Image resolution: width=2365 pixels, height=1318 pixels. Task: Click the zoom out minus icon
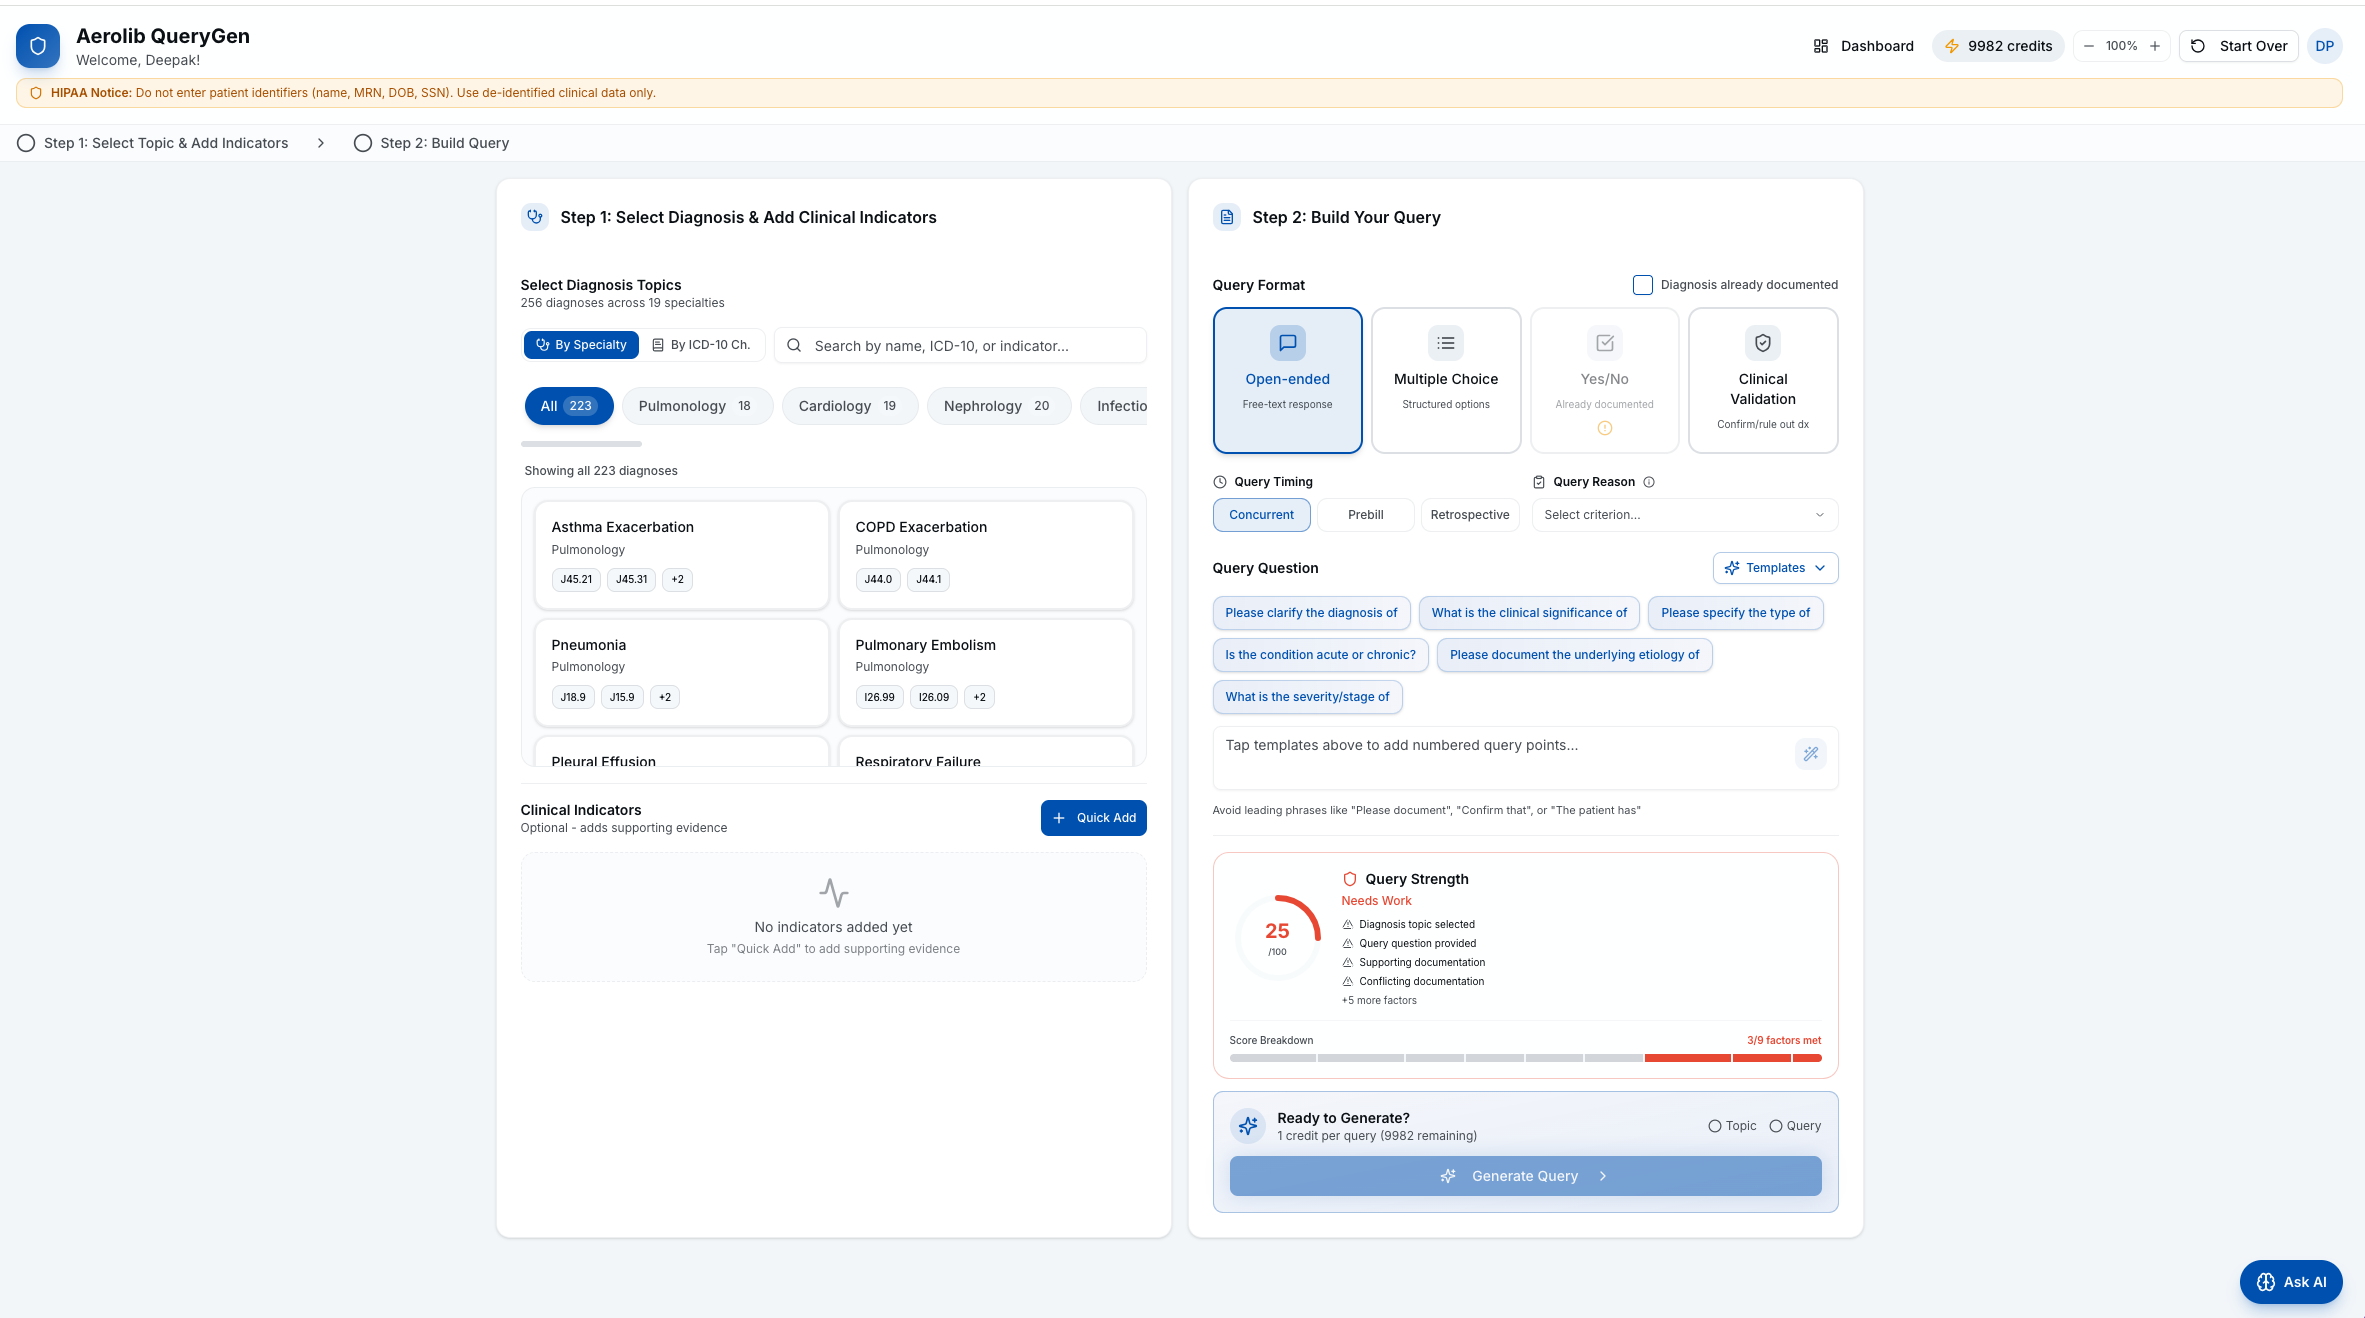coord(2088,46)
